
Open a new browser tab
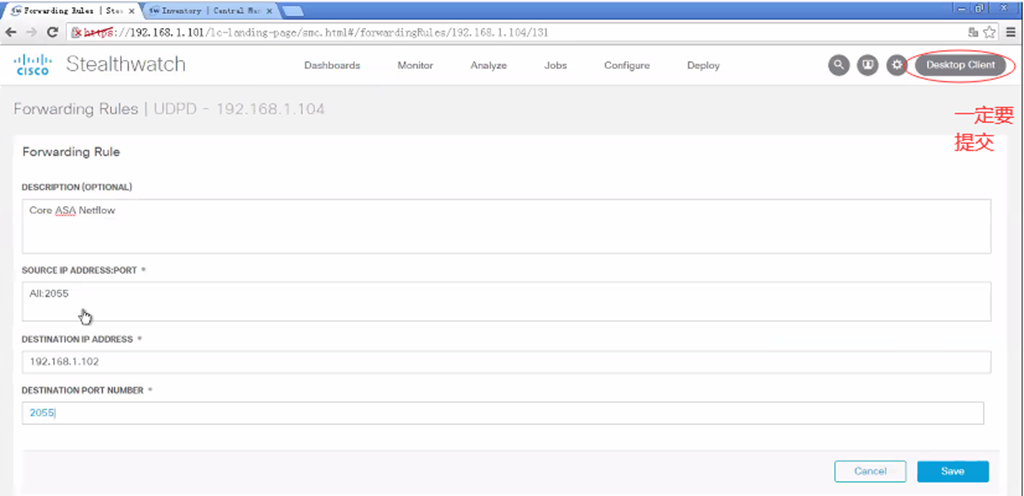[x=293, y=11]
